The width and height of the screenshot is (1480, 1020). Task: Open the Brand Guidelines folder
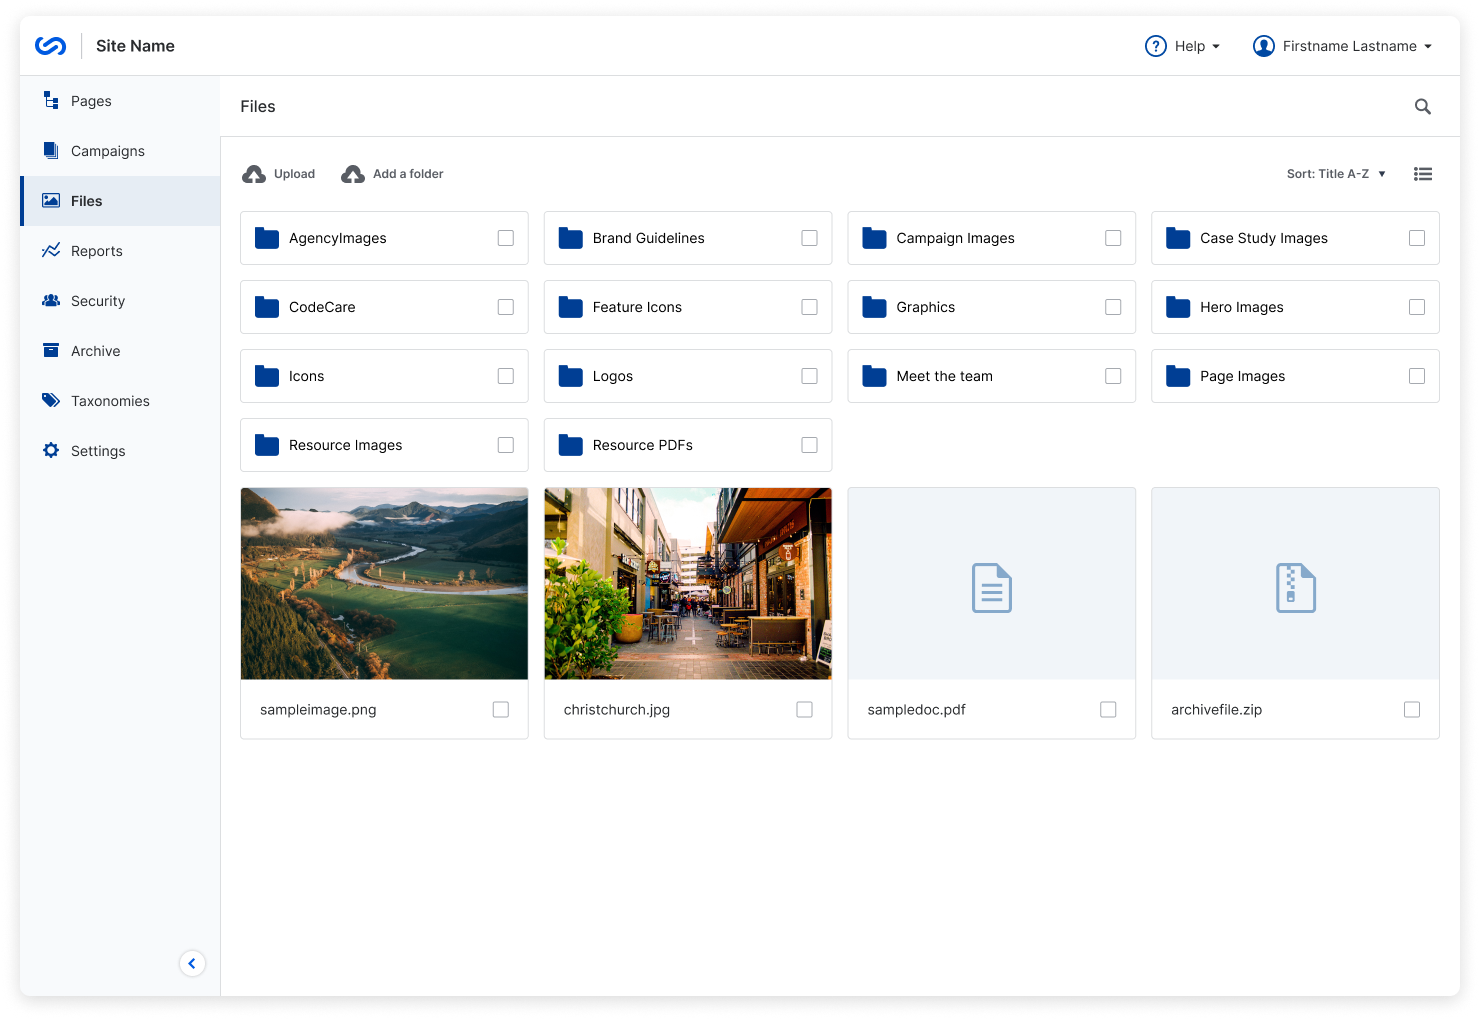[648, 238]
